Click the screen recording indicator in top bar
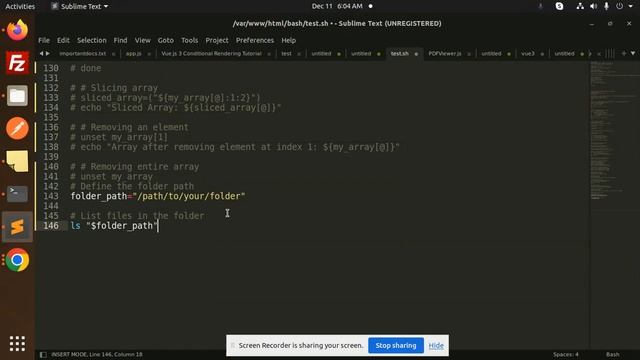The height and width of the screenshot is (360, 640). (370, 6)
